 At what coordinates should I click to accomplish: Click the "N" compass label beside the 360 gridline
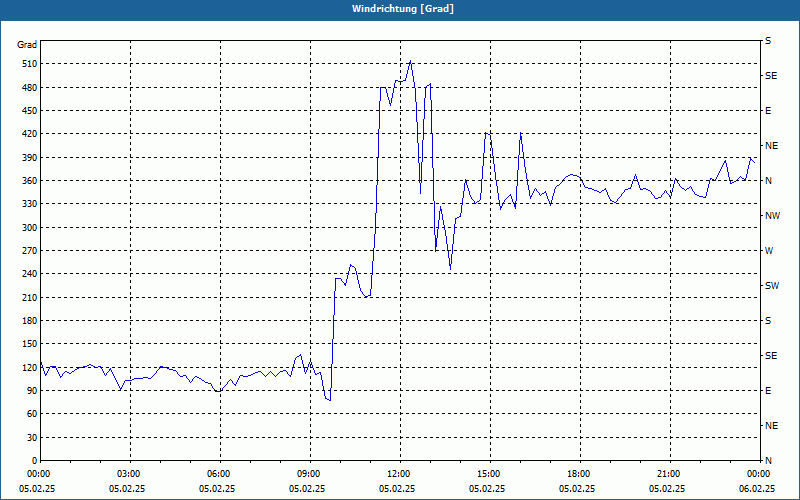point(769,181)
